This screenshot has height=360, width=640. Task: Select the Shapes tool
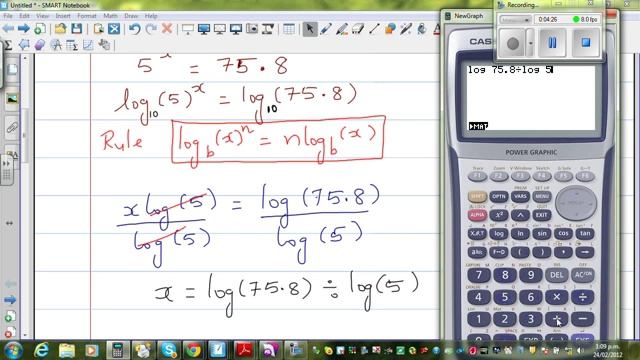390,29
